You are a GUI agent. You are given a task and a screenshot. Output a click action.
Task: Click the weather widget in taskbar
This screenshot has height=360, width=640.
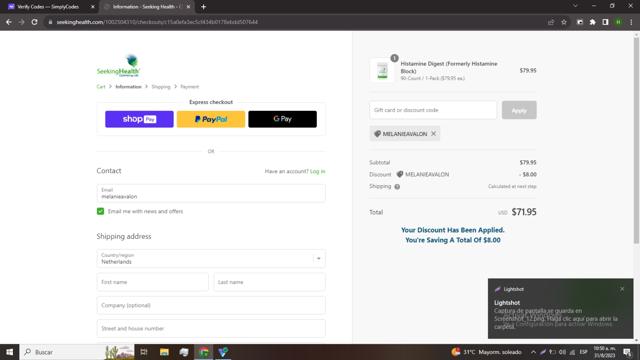487,352
